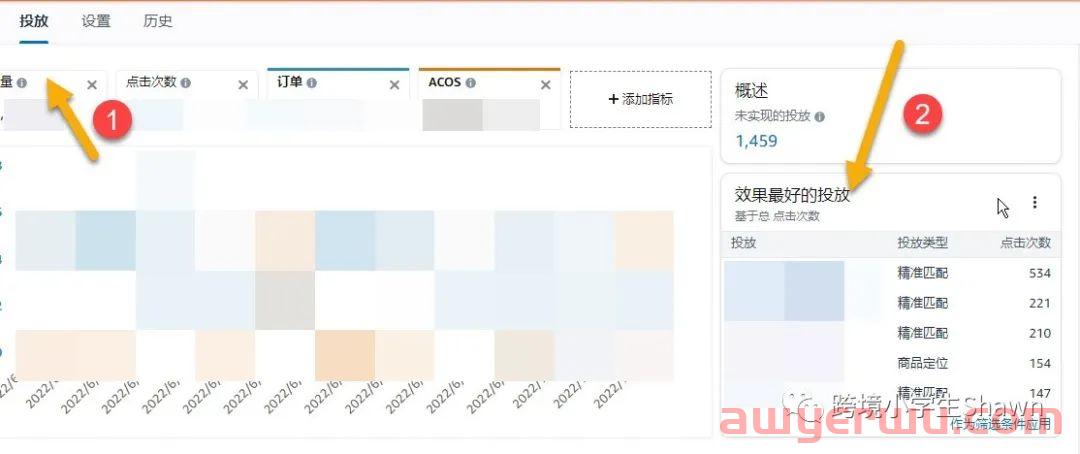Remove the 点击次数 metric card
1080x454 pixels.
point(243,85)
